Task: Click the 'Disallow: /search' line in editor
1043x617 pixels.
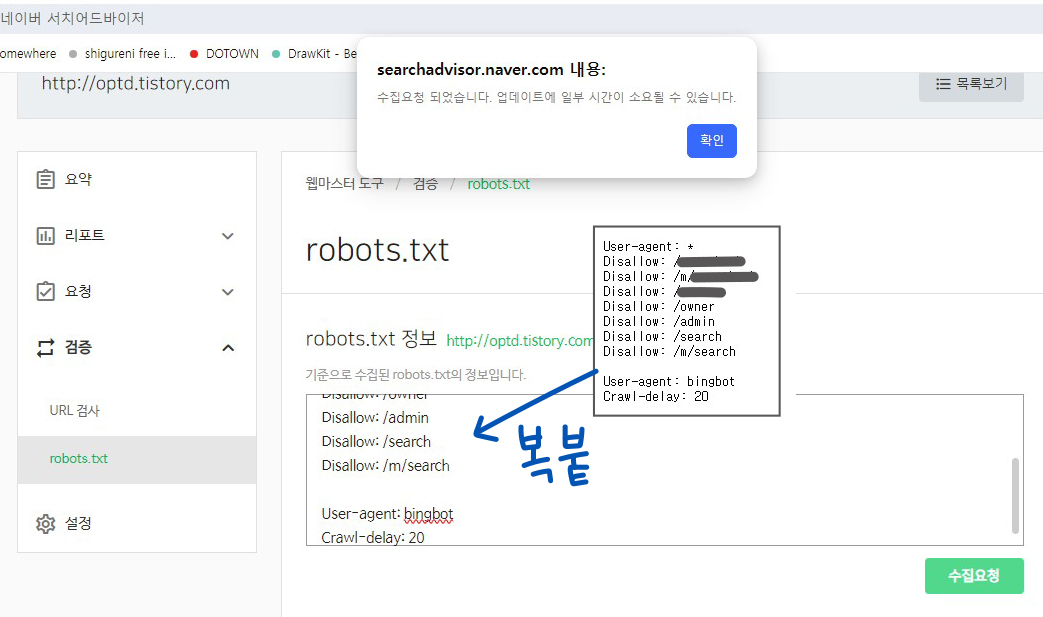Action: click(376, 441)
